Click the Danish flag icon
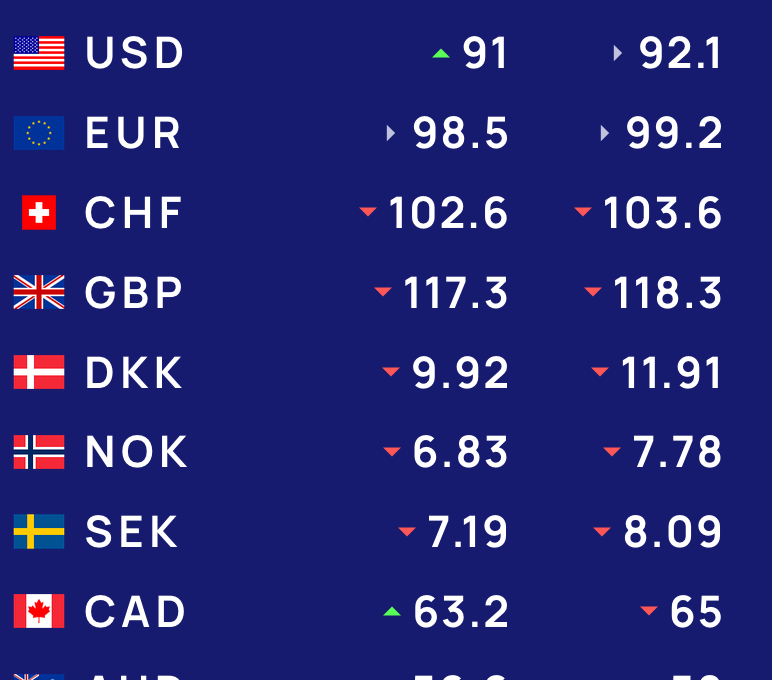The height and width of the screenshot is (680, 772). (39, 372)
